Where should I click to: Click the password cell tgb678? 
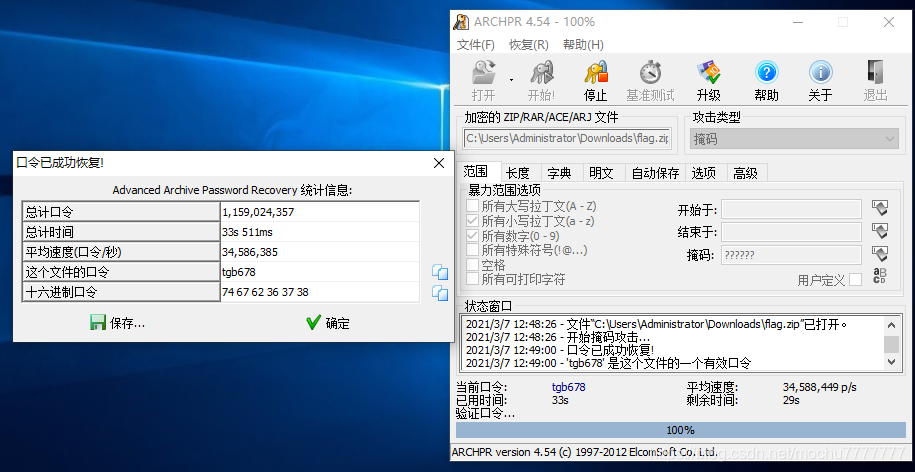320,272
